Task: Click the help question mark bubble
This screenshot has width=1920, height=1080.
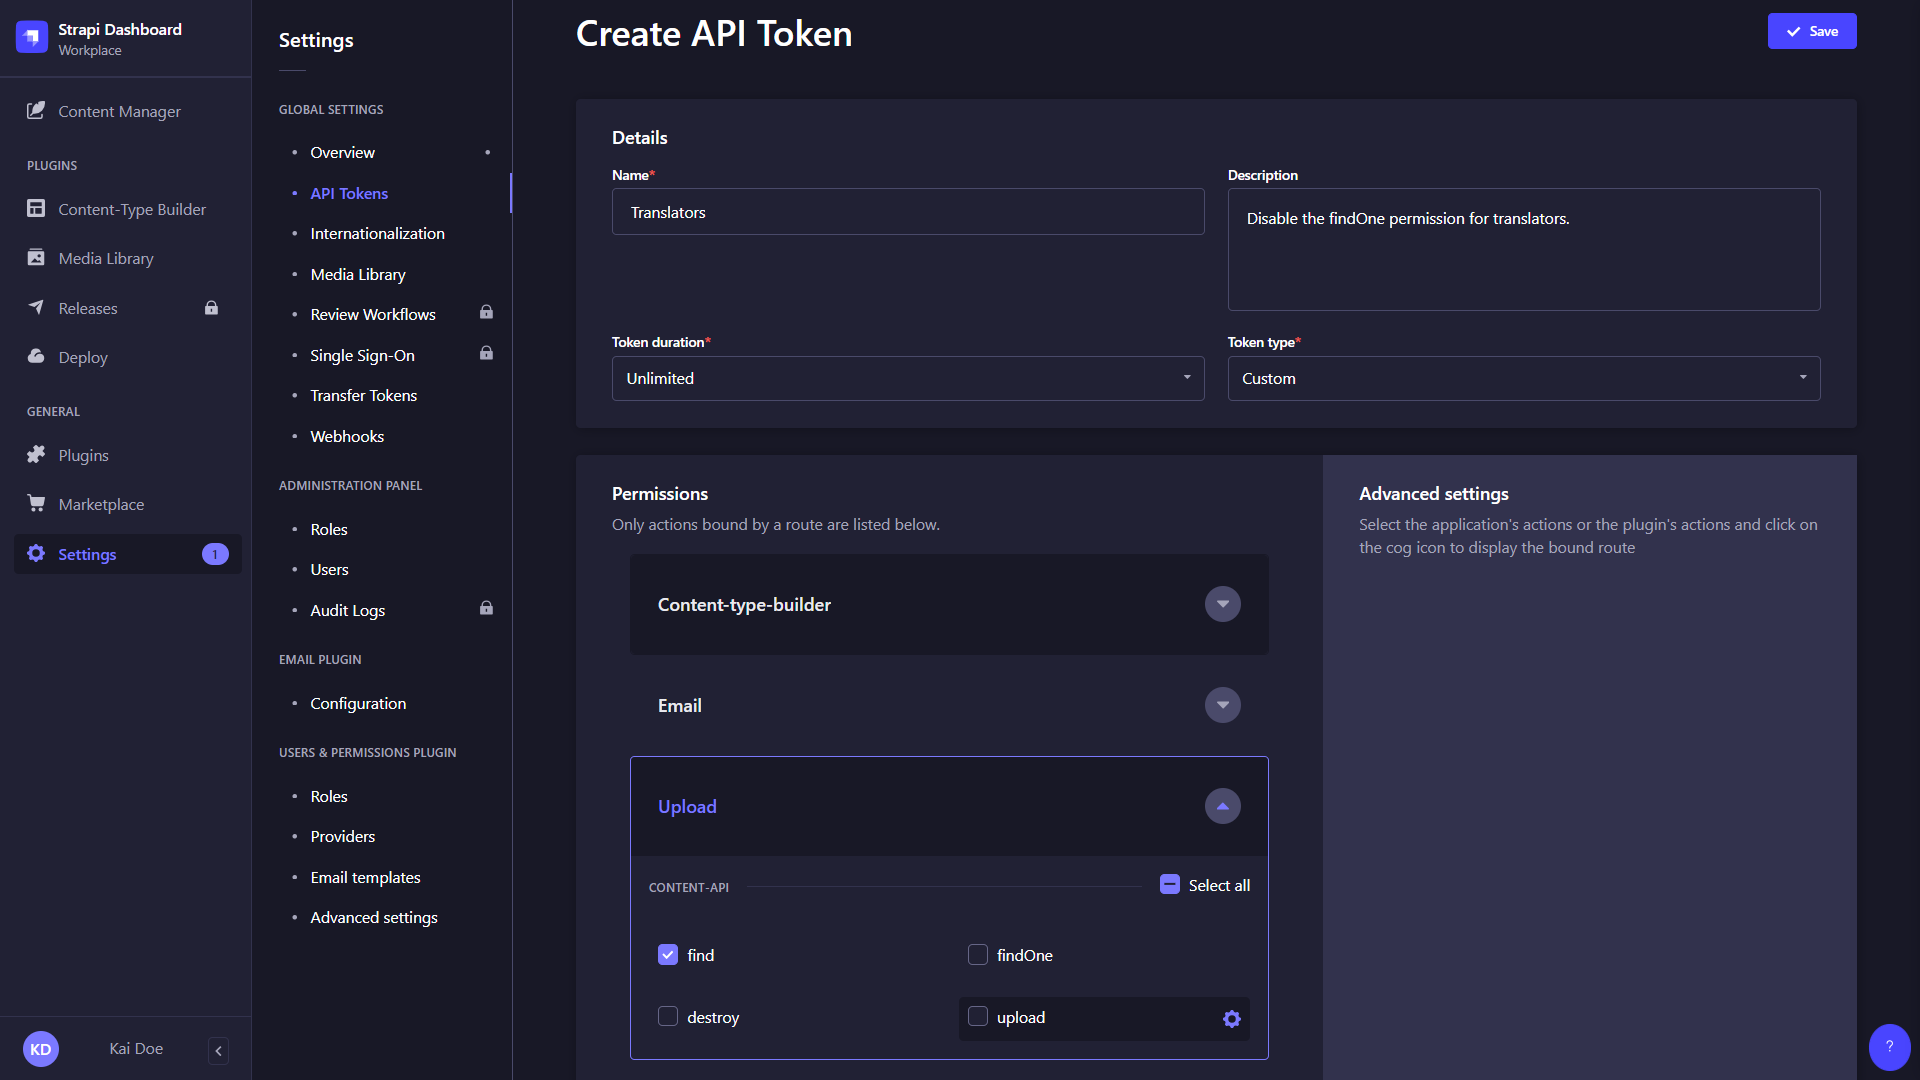Action: [1888, 1047]
